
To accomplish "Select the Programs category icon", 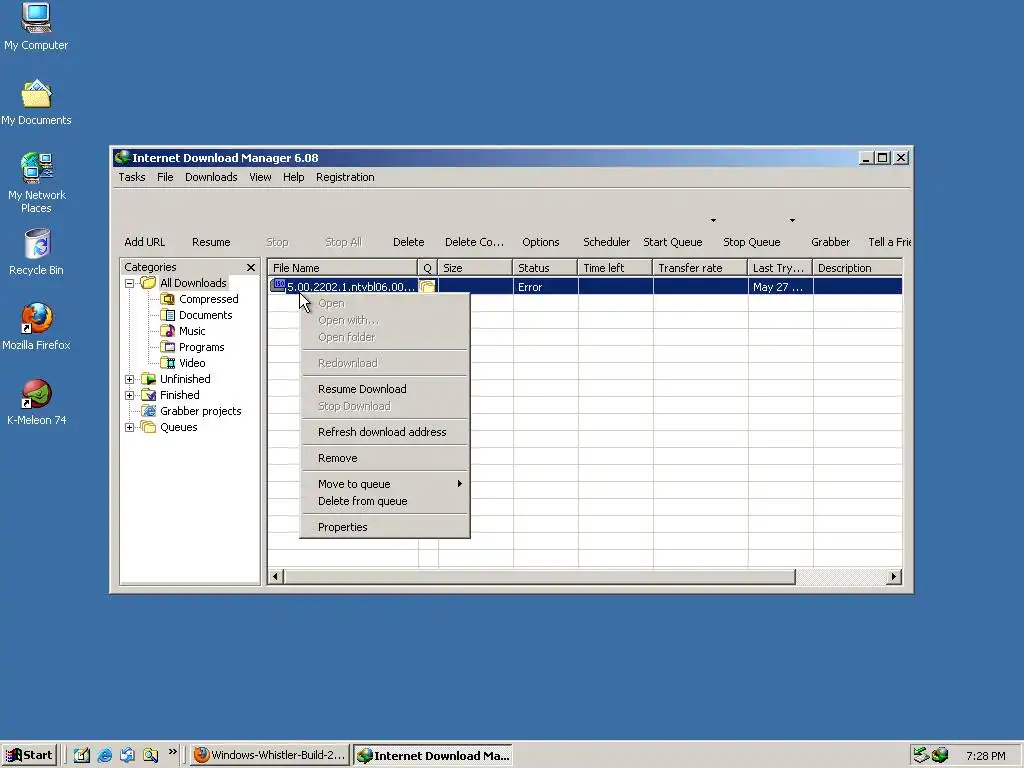I will (x=168, y=347).
